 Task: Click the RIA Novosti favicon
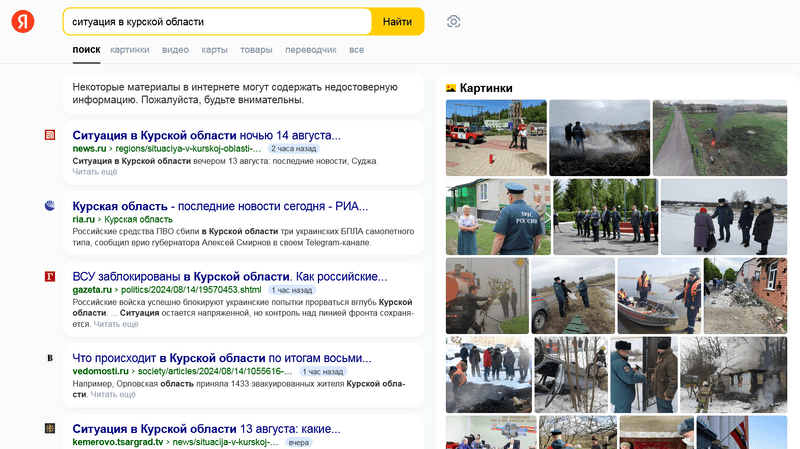pos(50,206)
